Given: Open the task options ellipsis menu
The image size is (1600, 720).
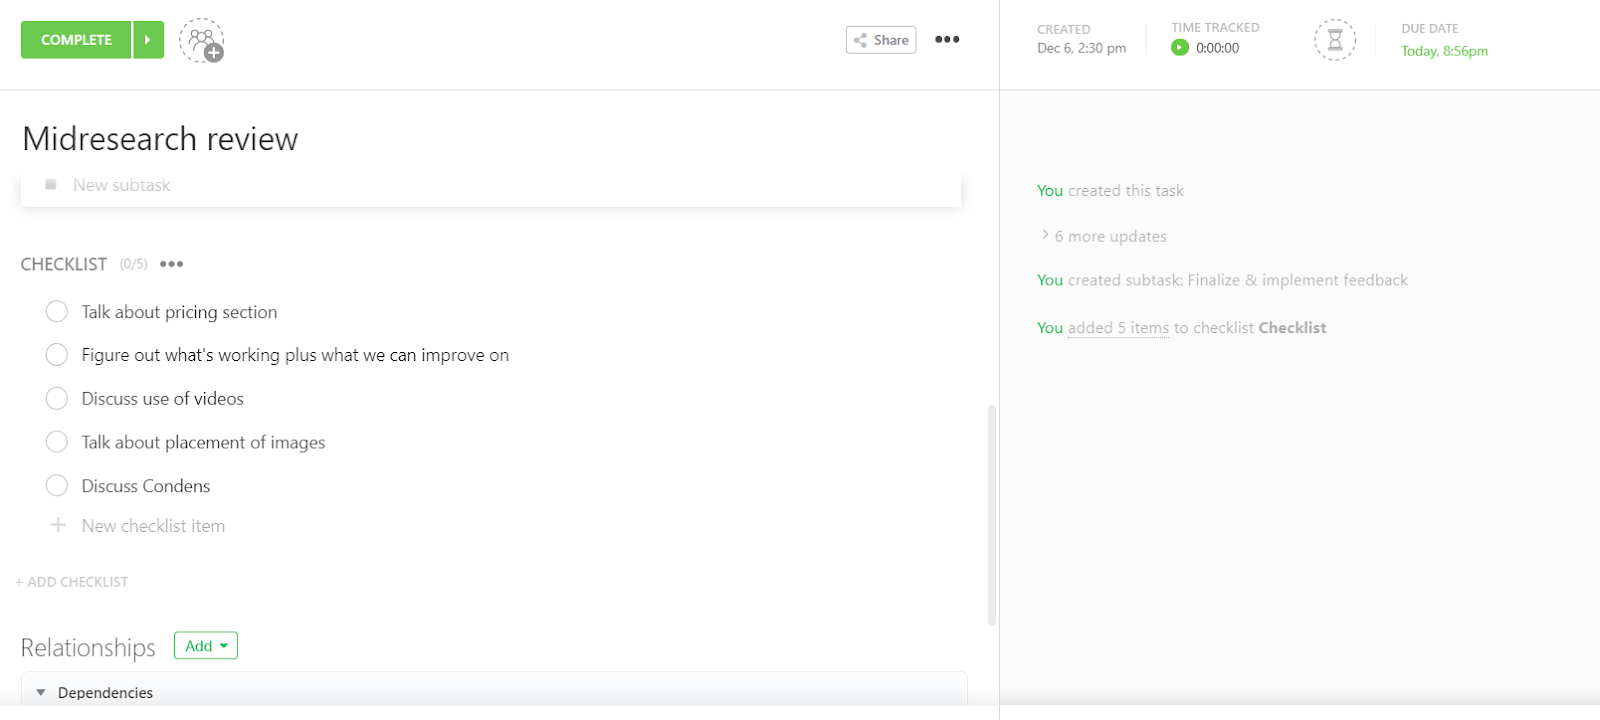Looking at the screenshot, I should point(947,40).
